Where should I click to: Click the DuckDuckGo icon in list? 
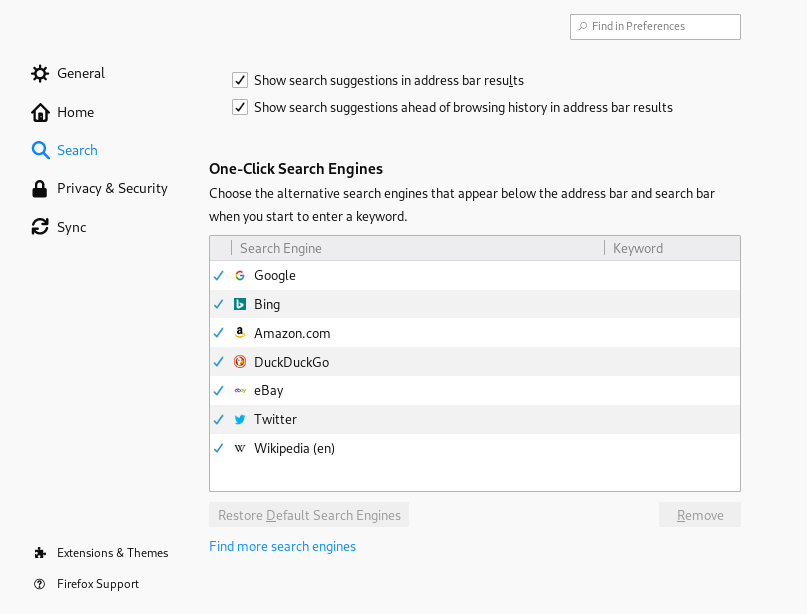click(240, 362)
